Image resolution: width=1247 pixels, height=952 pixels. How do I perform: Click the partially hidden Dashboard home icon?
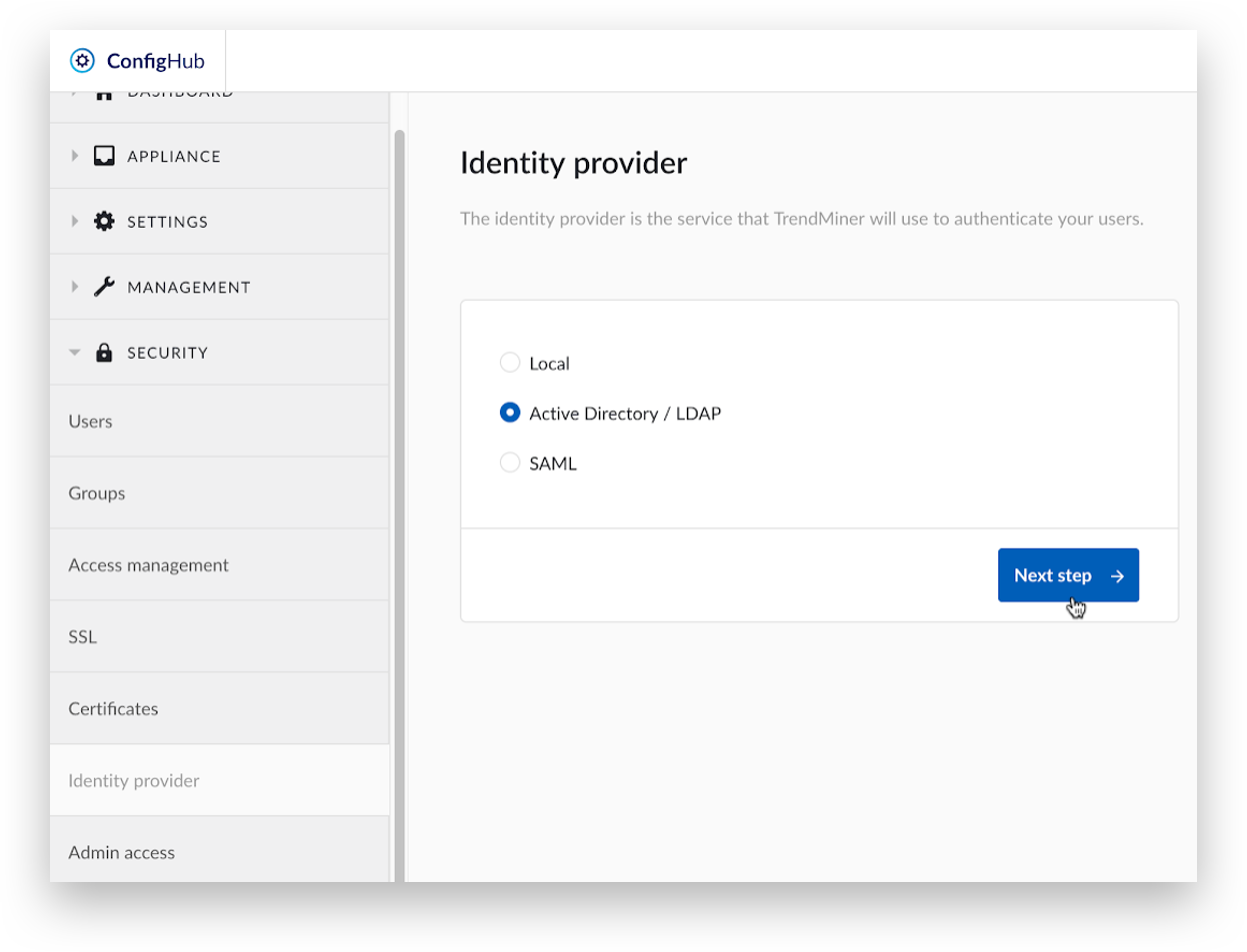click(x=104, y=93)
